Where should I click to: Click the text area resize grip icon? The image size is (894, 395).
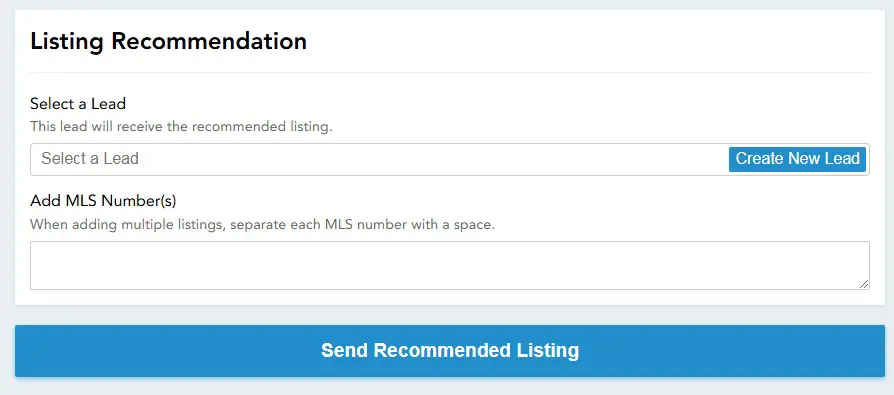[864, 284]
